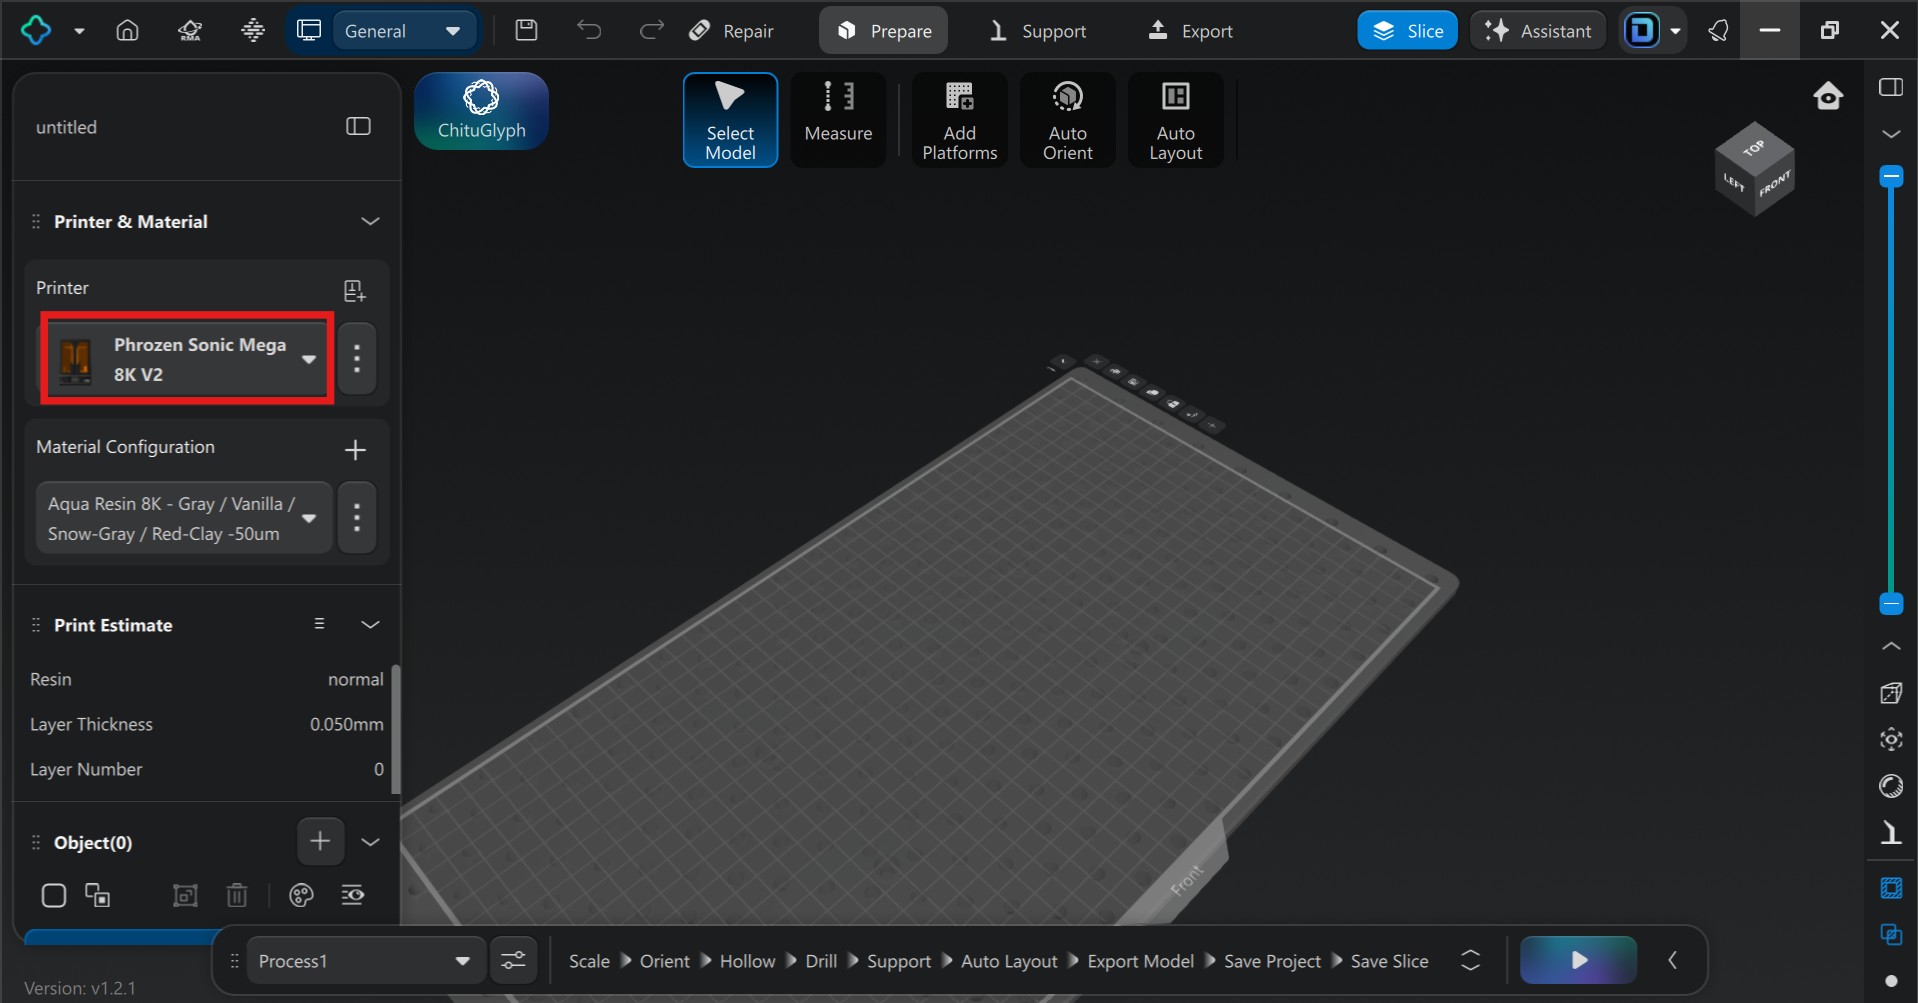The image size is (1918, 1003).
Task: Open the Phrozen Sonic Mega 8K V2 dropdown
Action: click(187, 359)
